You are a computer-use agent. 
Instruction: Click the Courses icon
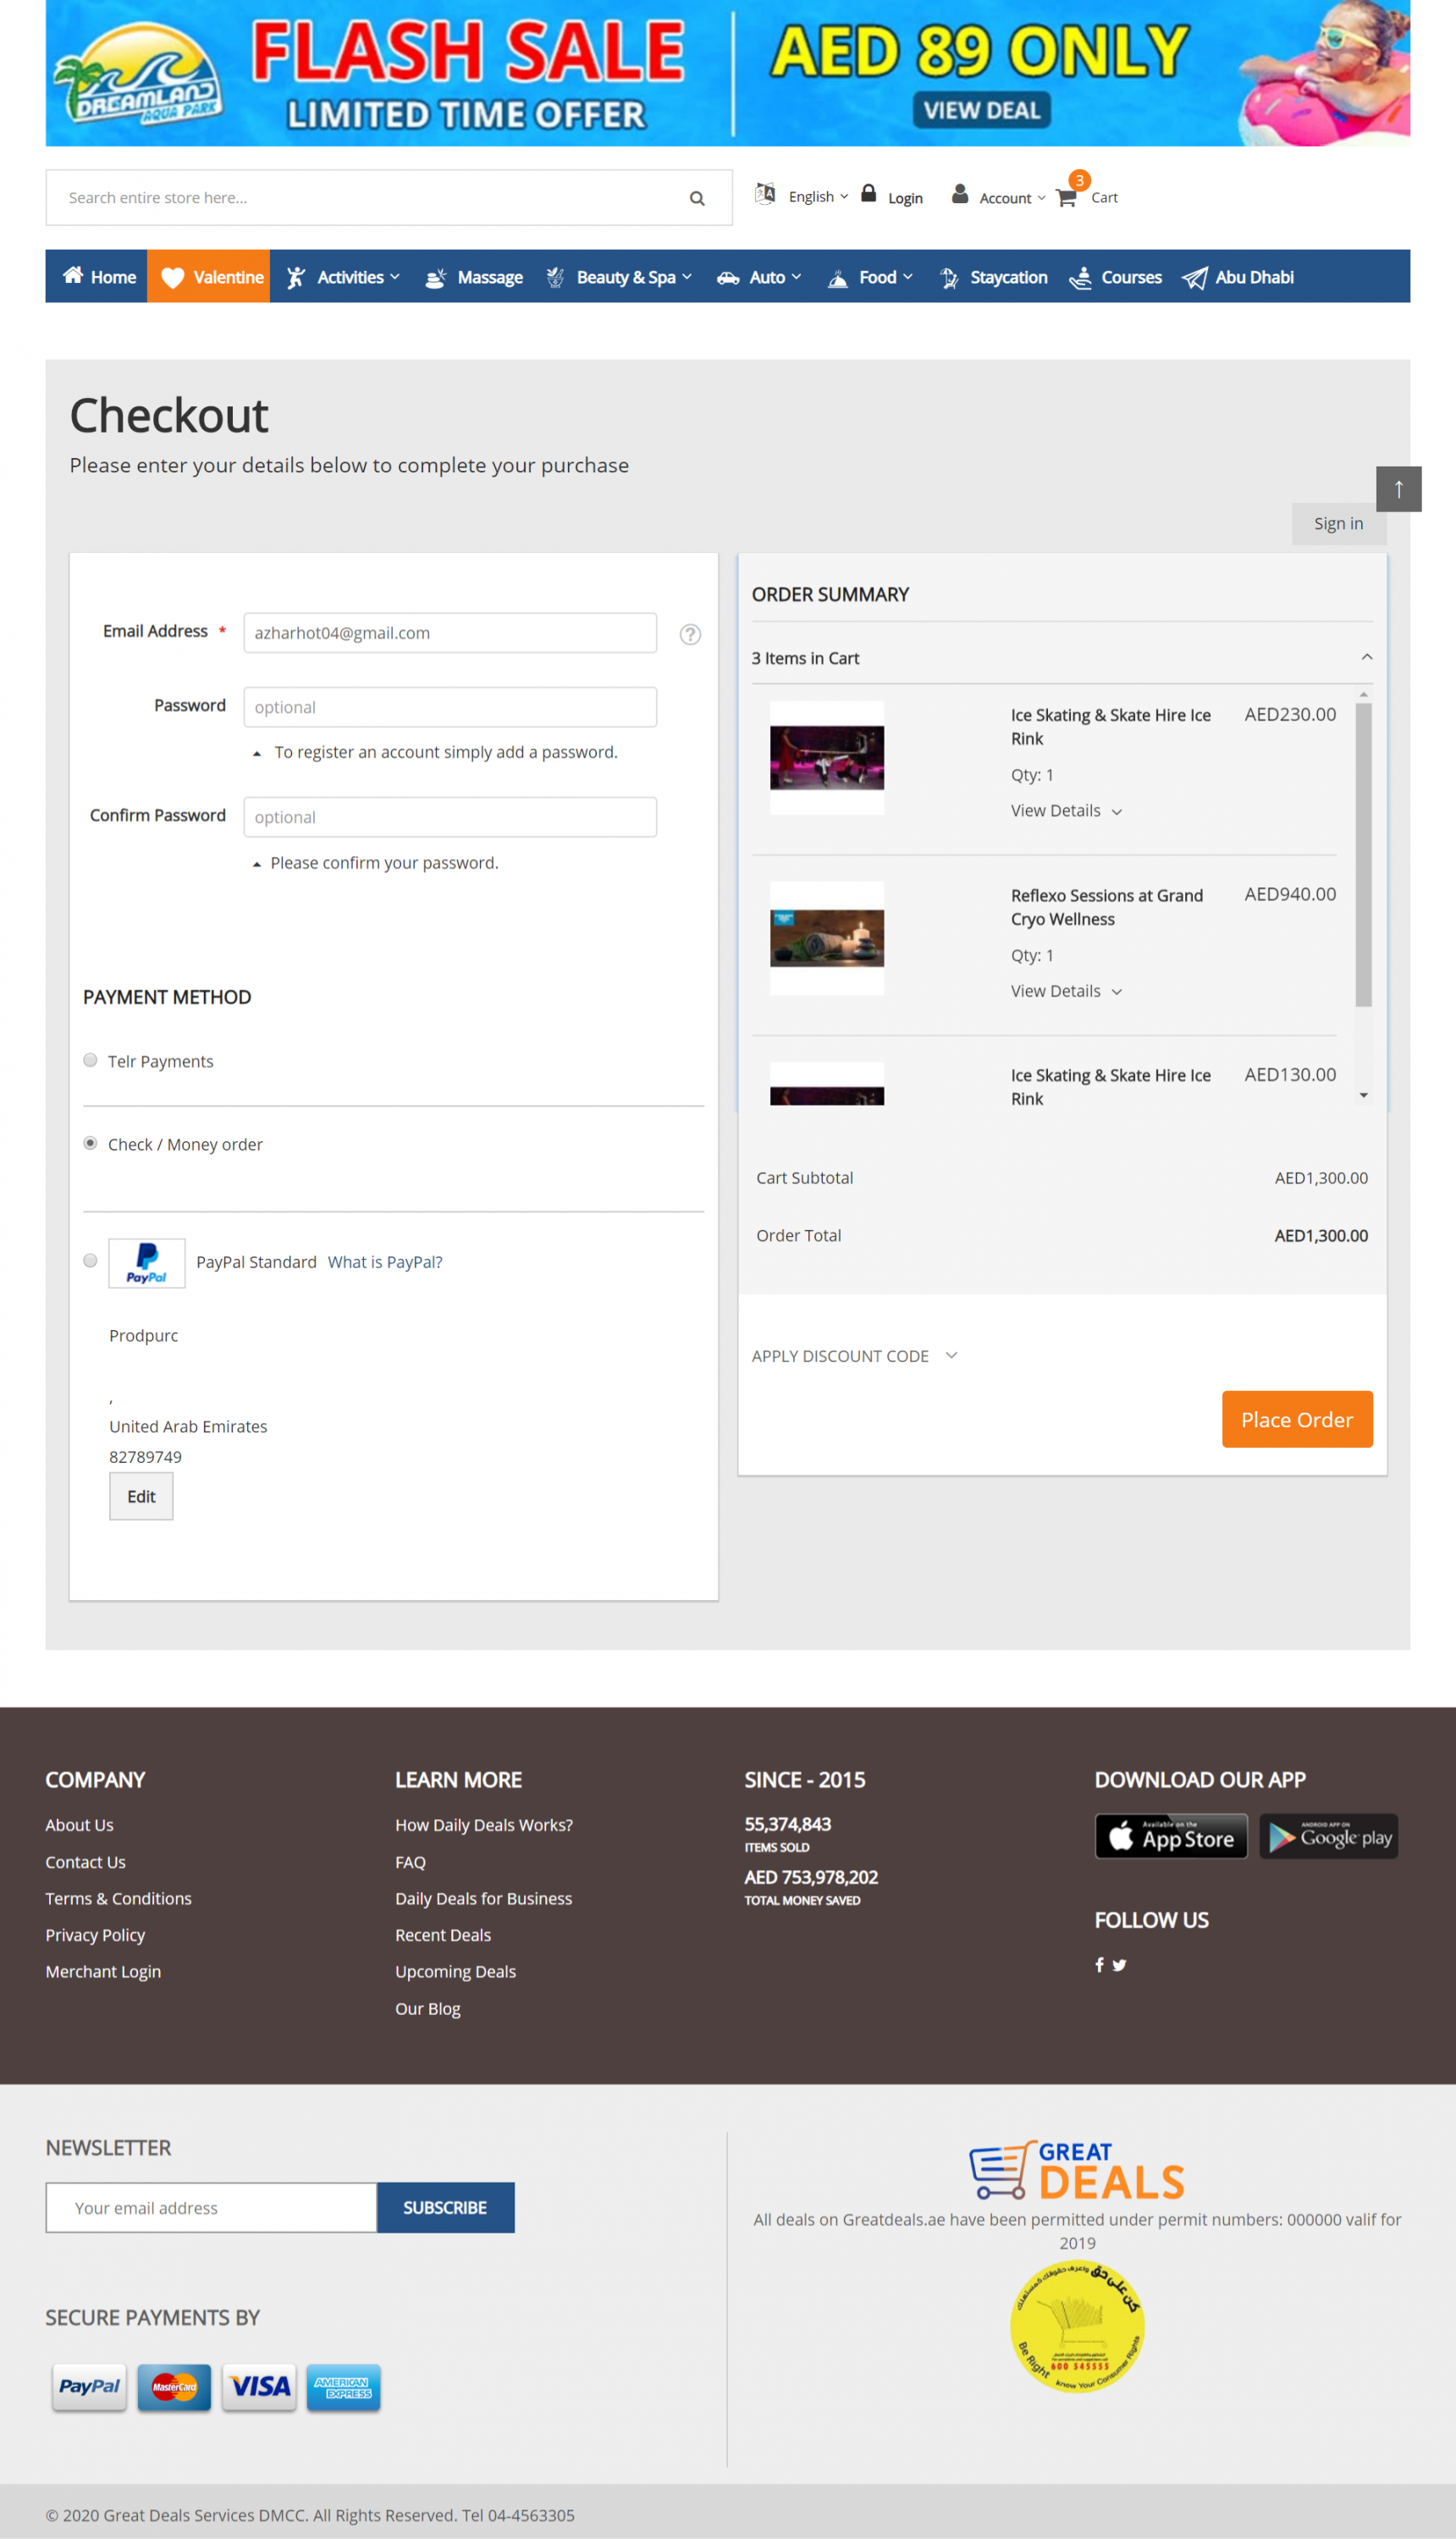(x=1080, y=278)
